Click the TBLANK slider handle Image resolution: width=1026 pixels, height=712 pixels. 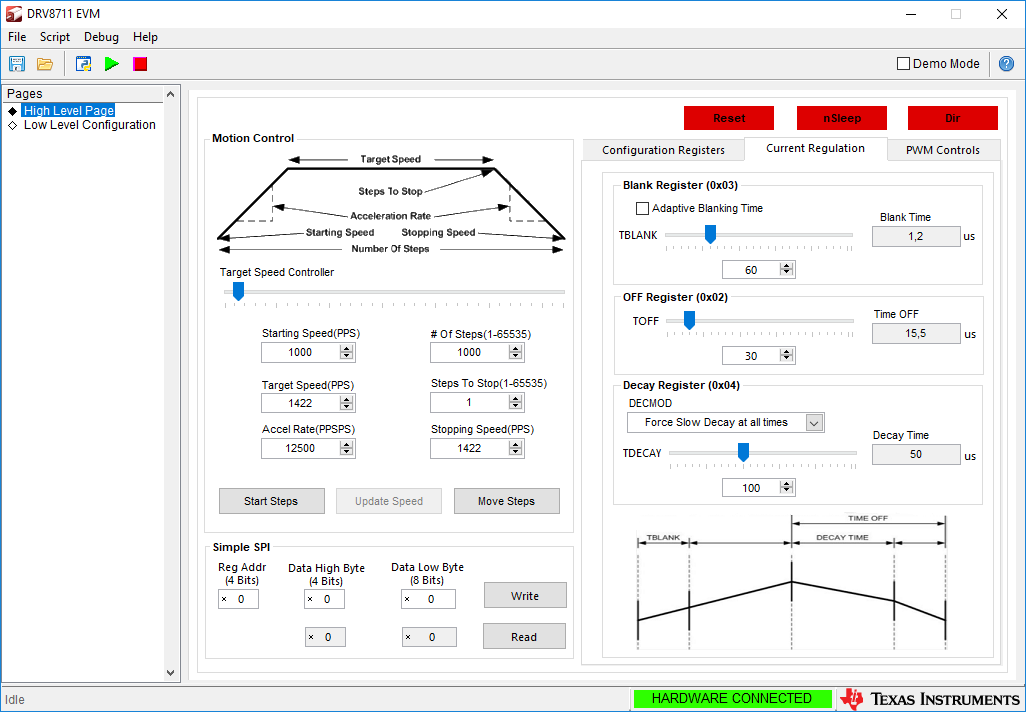710,234
